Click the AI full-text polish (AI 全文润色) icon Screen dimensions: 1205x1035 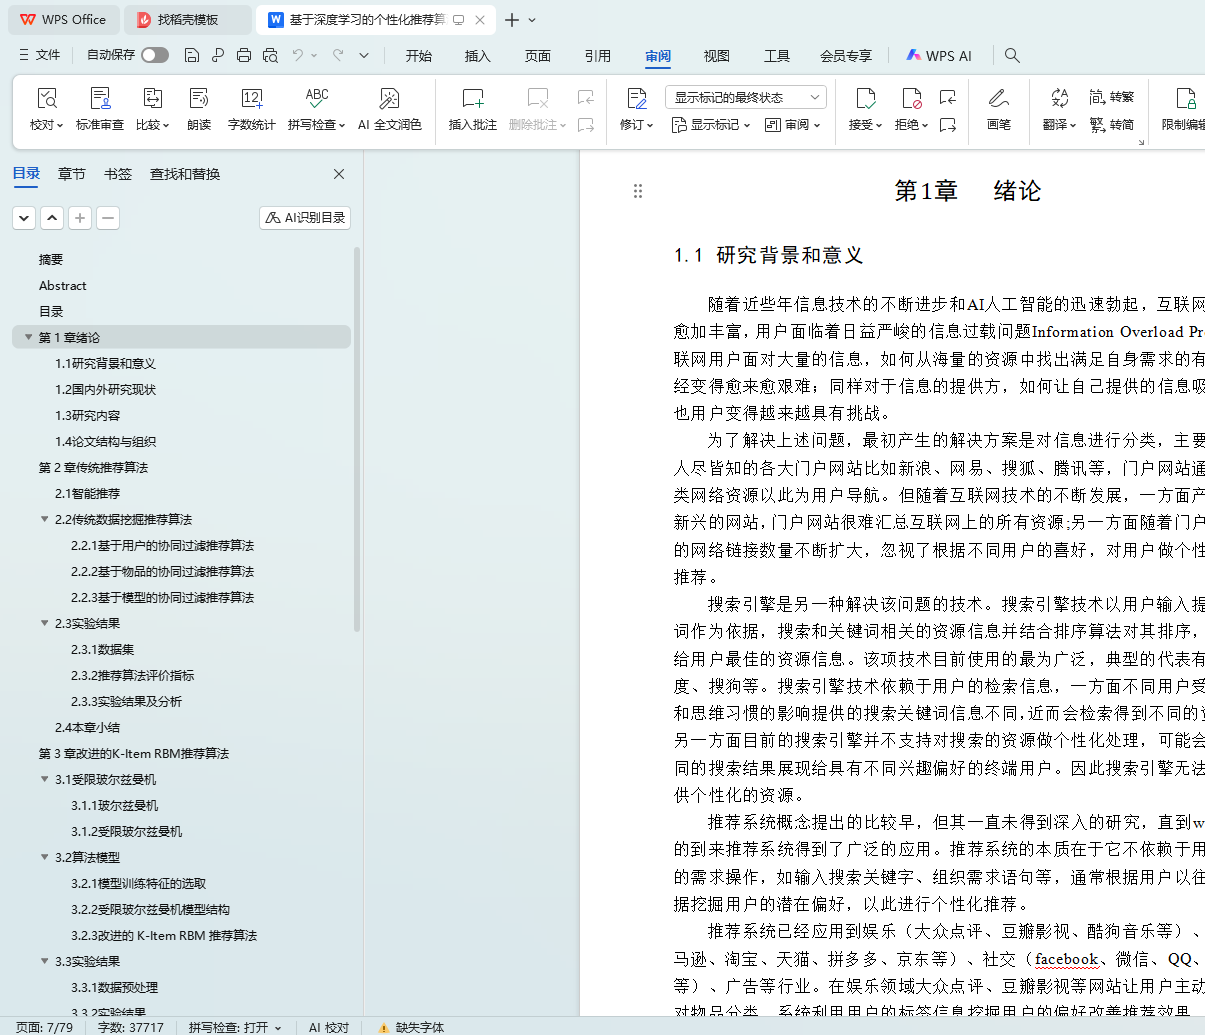(x=389, y=99)
